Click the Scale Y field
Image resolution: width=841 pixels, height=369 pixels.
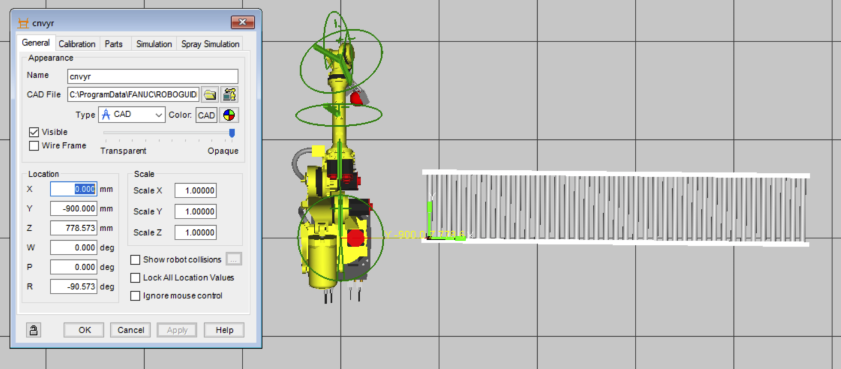[196, 211]
